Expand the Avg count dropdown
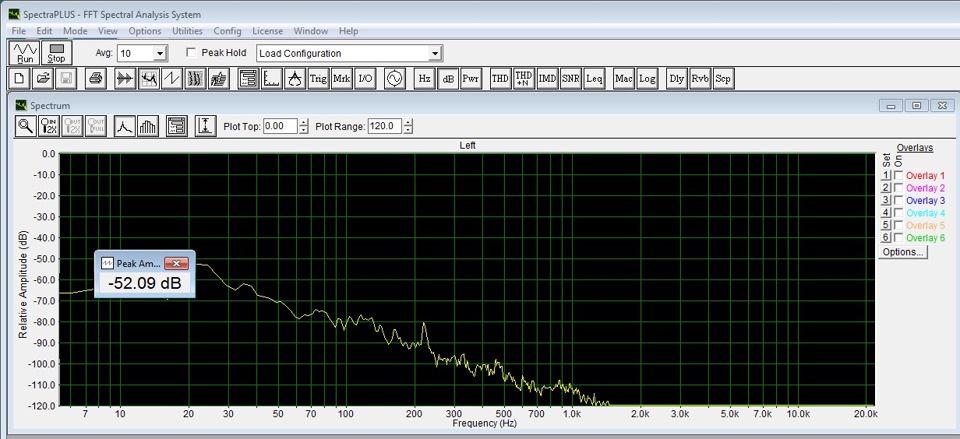This screenshot has height=439, width=960. click(160, 53)
